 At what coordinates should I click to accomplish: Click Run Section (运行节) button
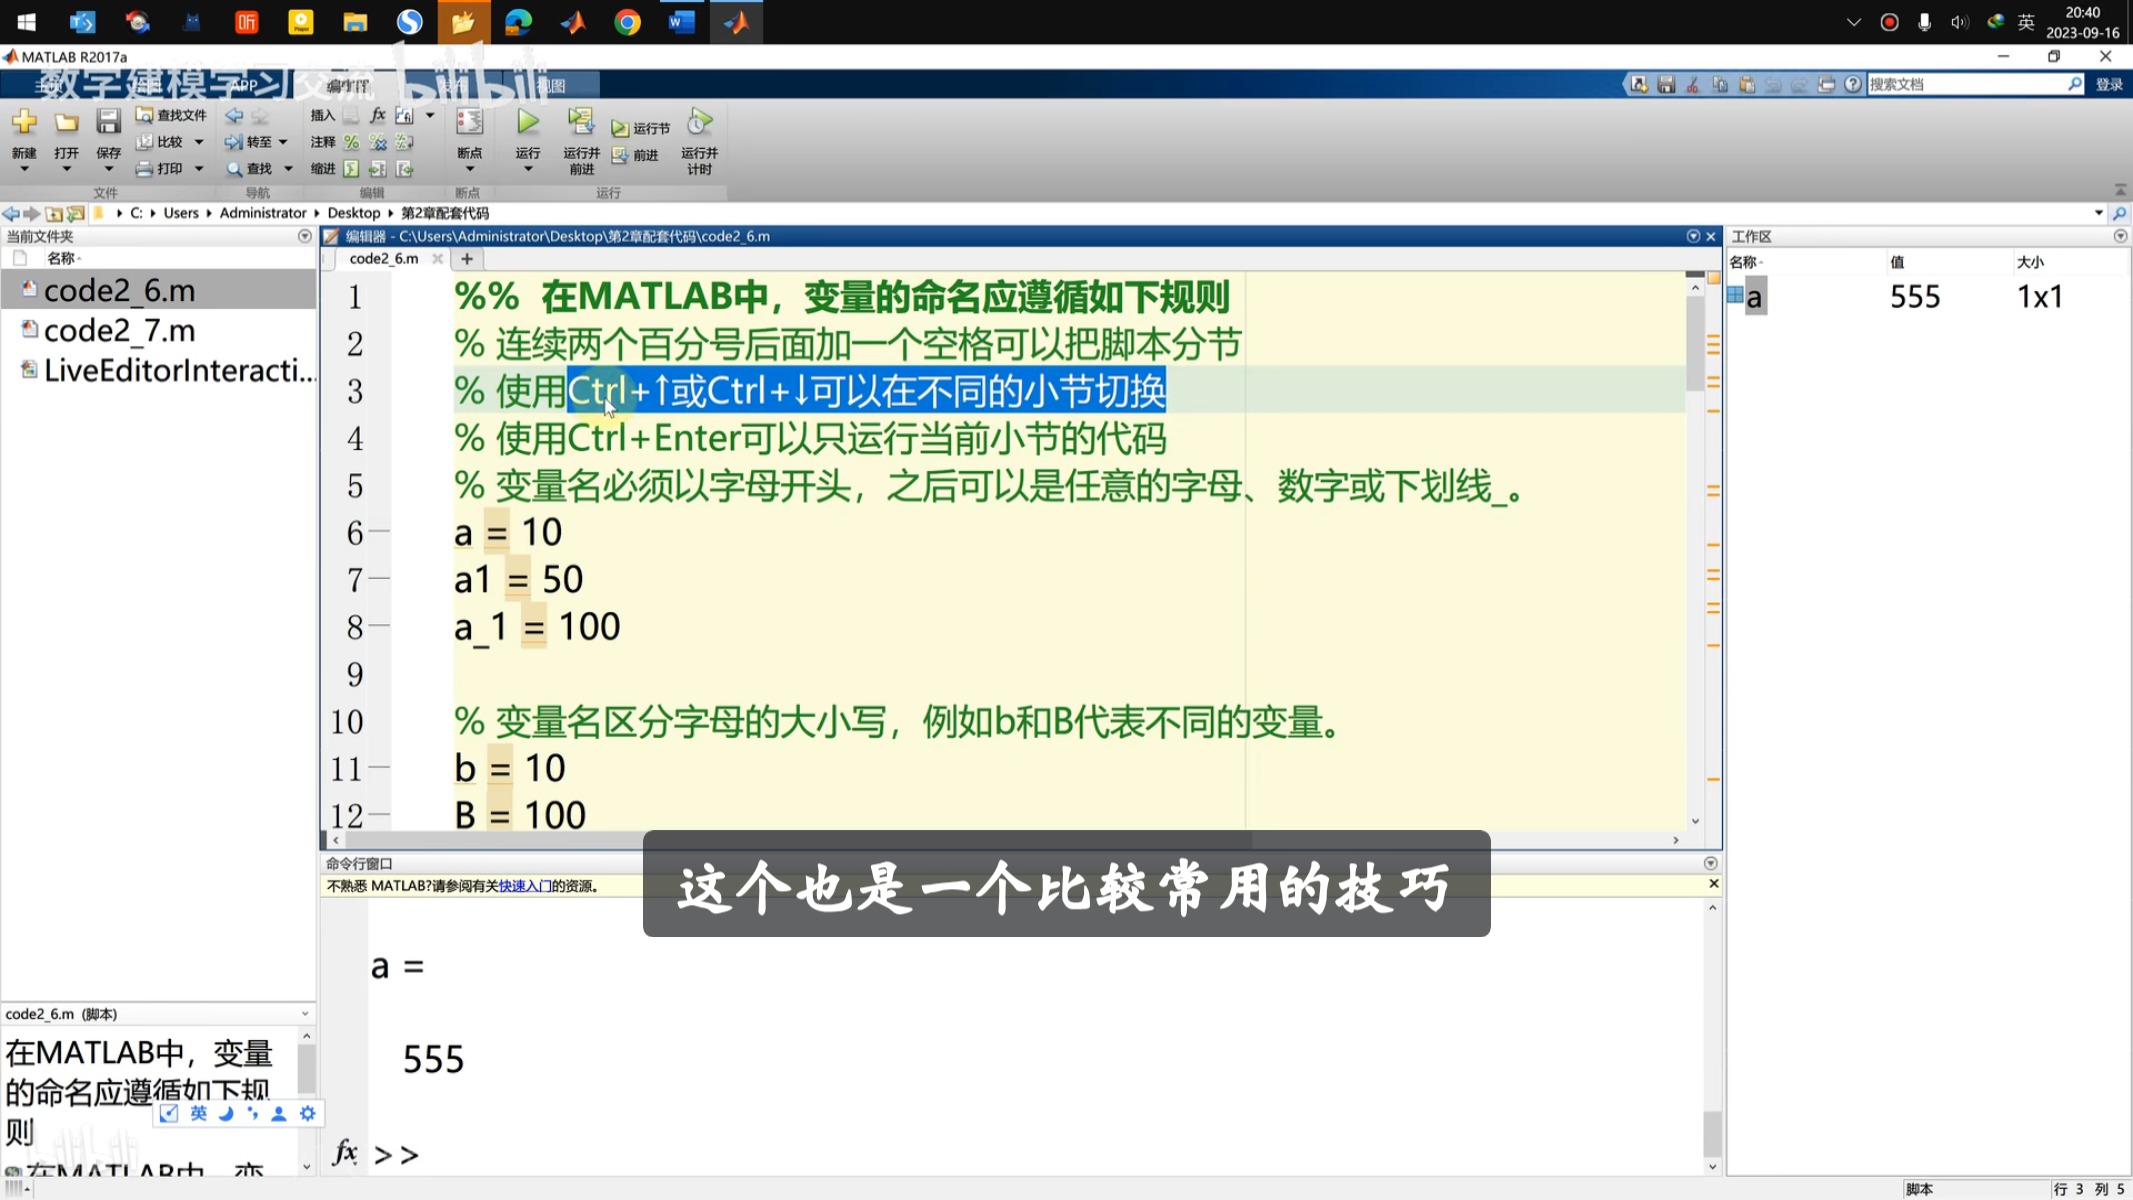click(x=641, y=128)
